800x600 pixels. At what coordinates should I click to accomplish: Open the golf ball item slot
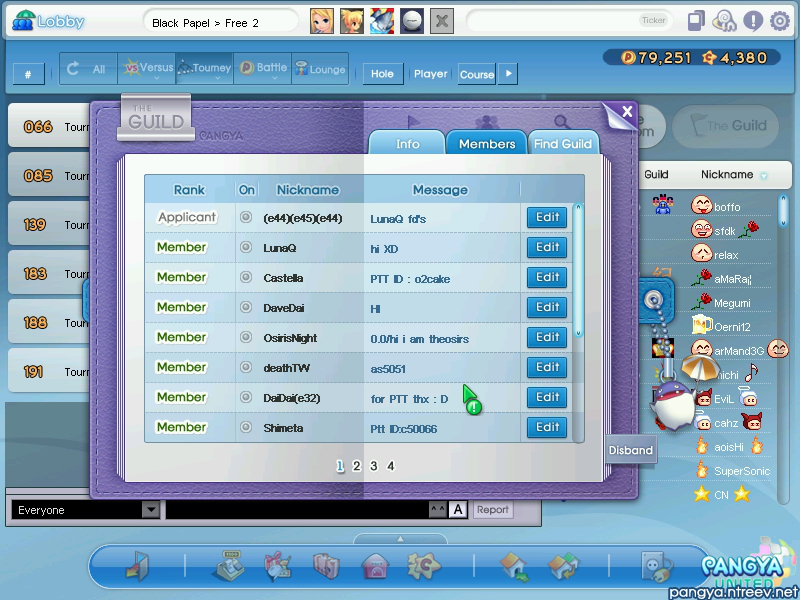pyautogui.click(x=412, y=21)
